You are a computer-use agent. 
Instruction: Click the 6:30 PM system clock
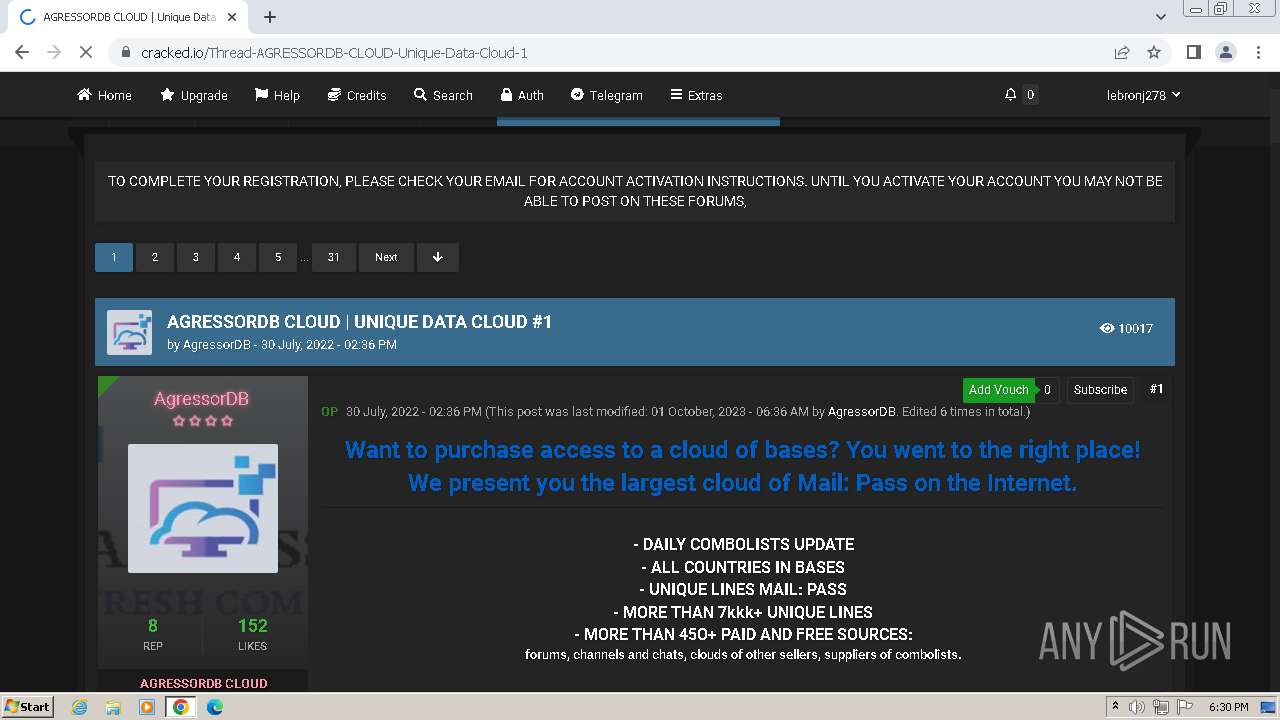(x=1228, y=707)
